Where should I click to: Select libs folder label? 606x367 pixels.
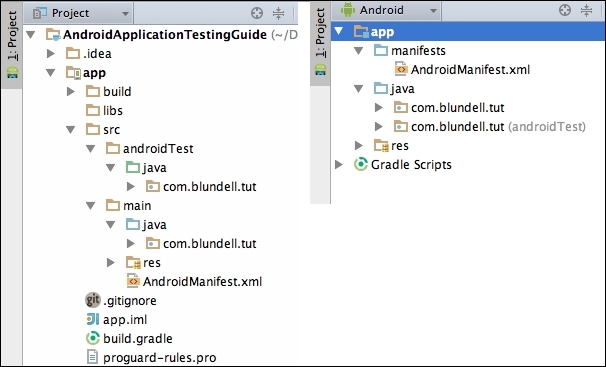coord(113,110)
